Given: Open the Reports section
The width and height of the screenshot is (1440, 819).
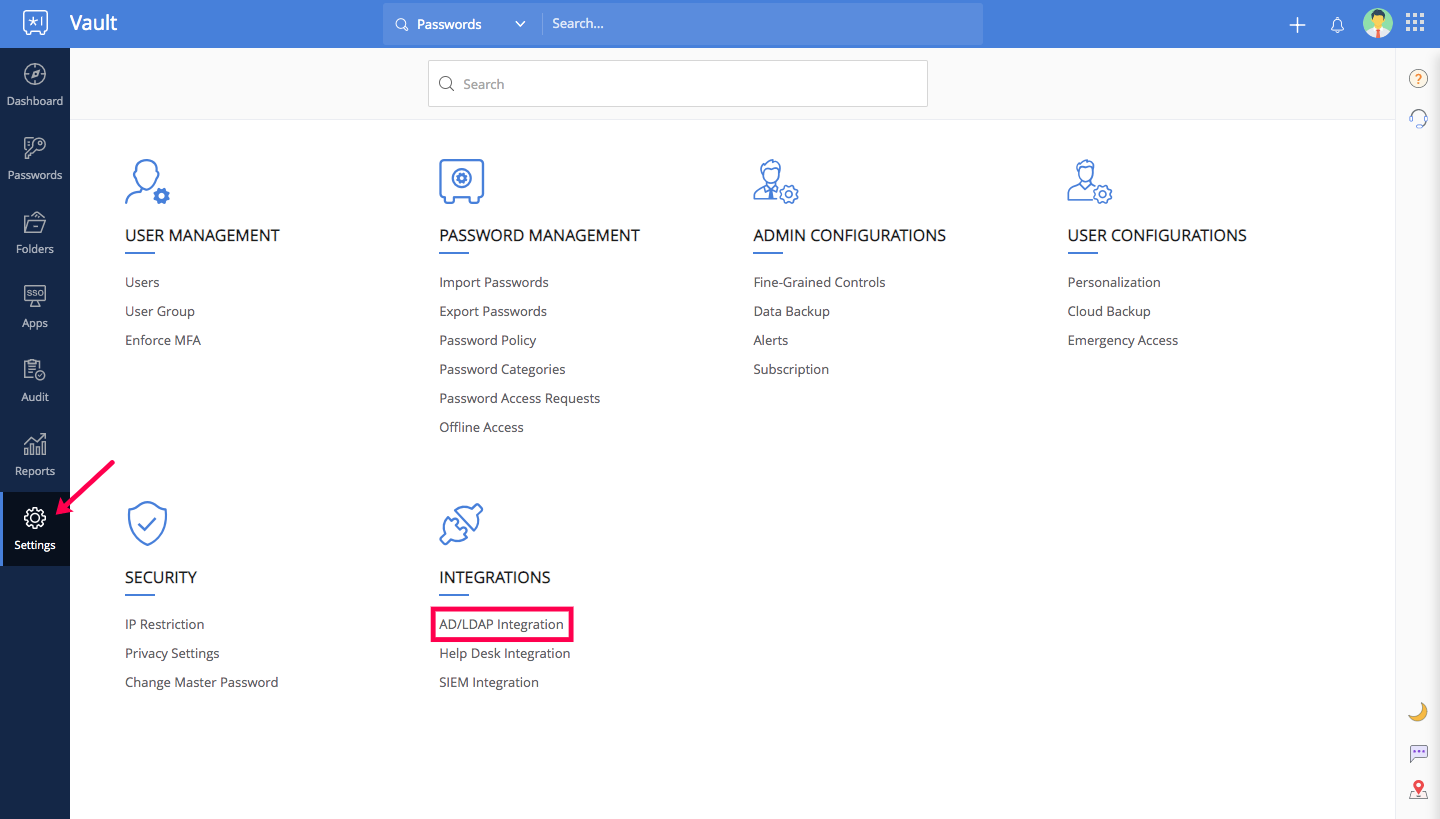Looking at the screenshot, I should pos(35,455).
